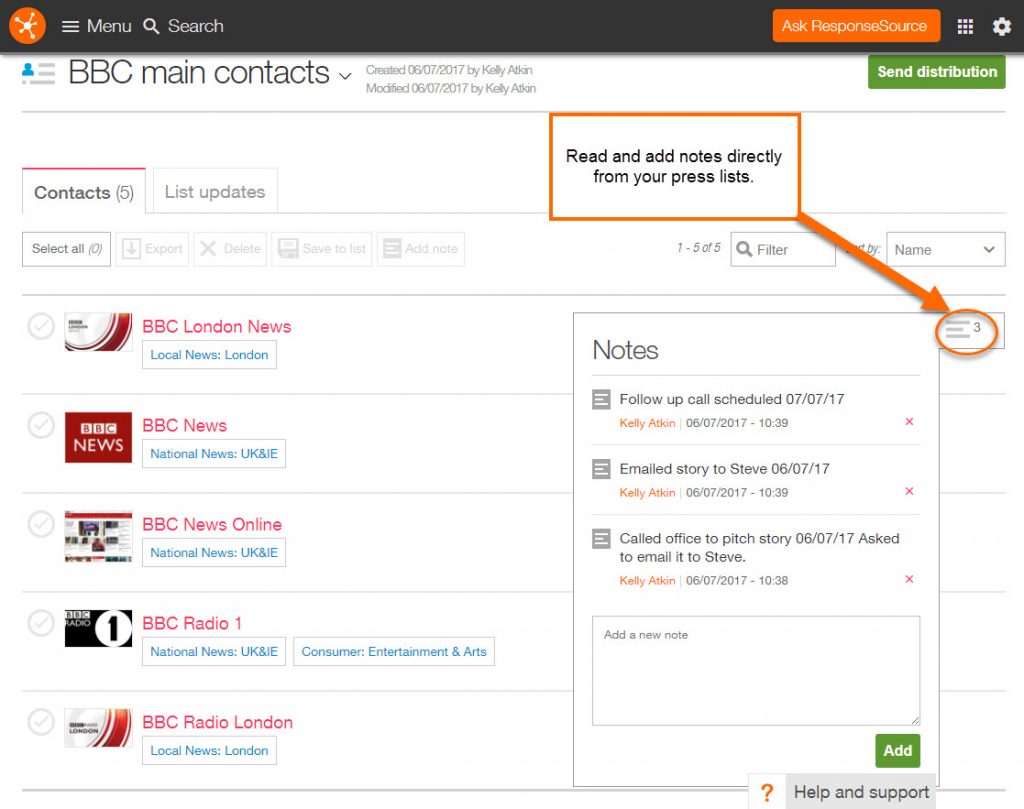The width and height of the screenshot is (1024, 809).
Task: Click the ResponseSource orange logo
Action: [27, 26]
